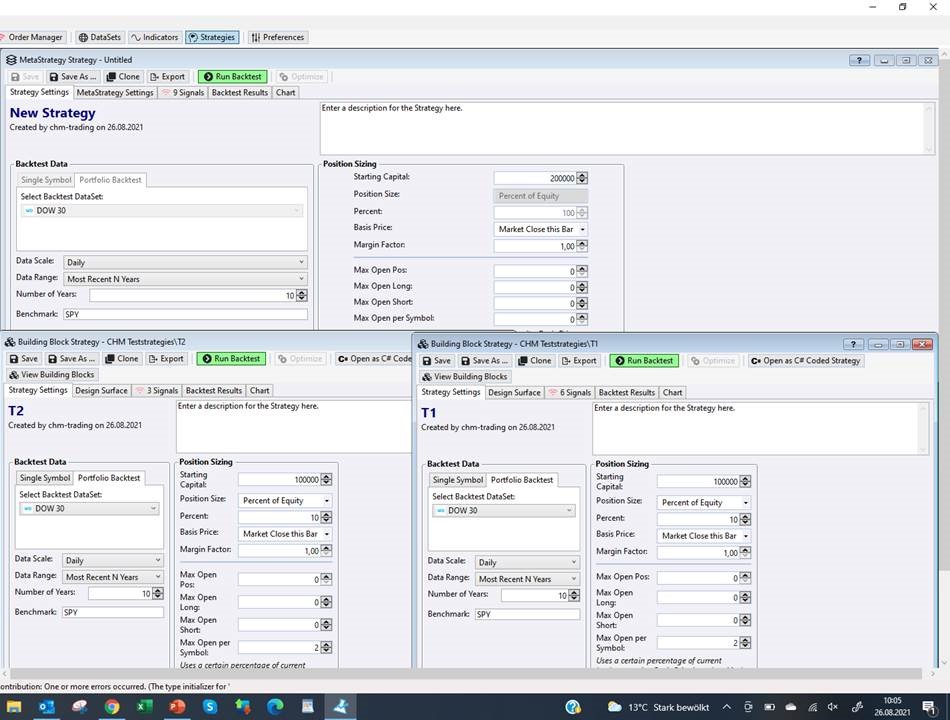Run Backtest for the MetaStrategy window

pos(232,76)
